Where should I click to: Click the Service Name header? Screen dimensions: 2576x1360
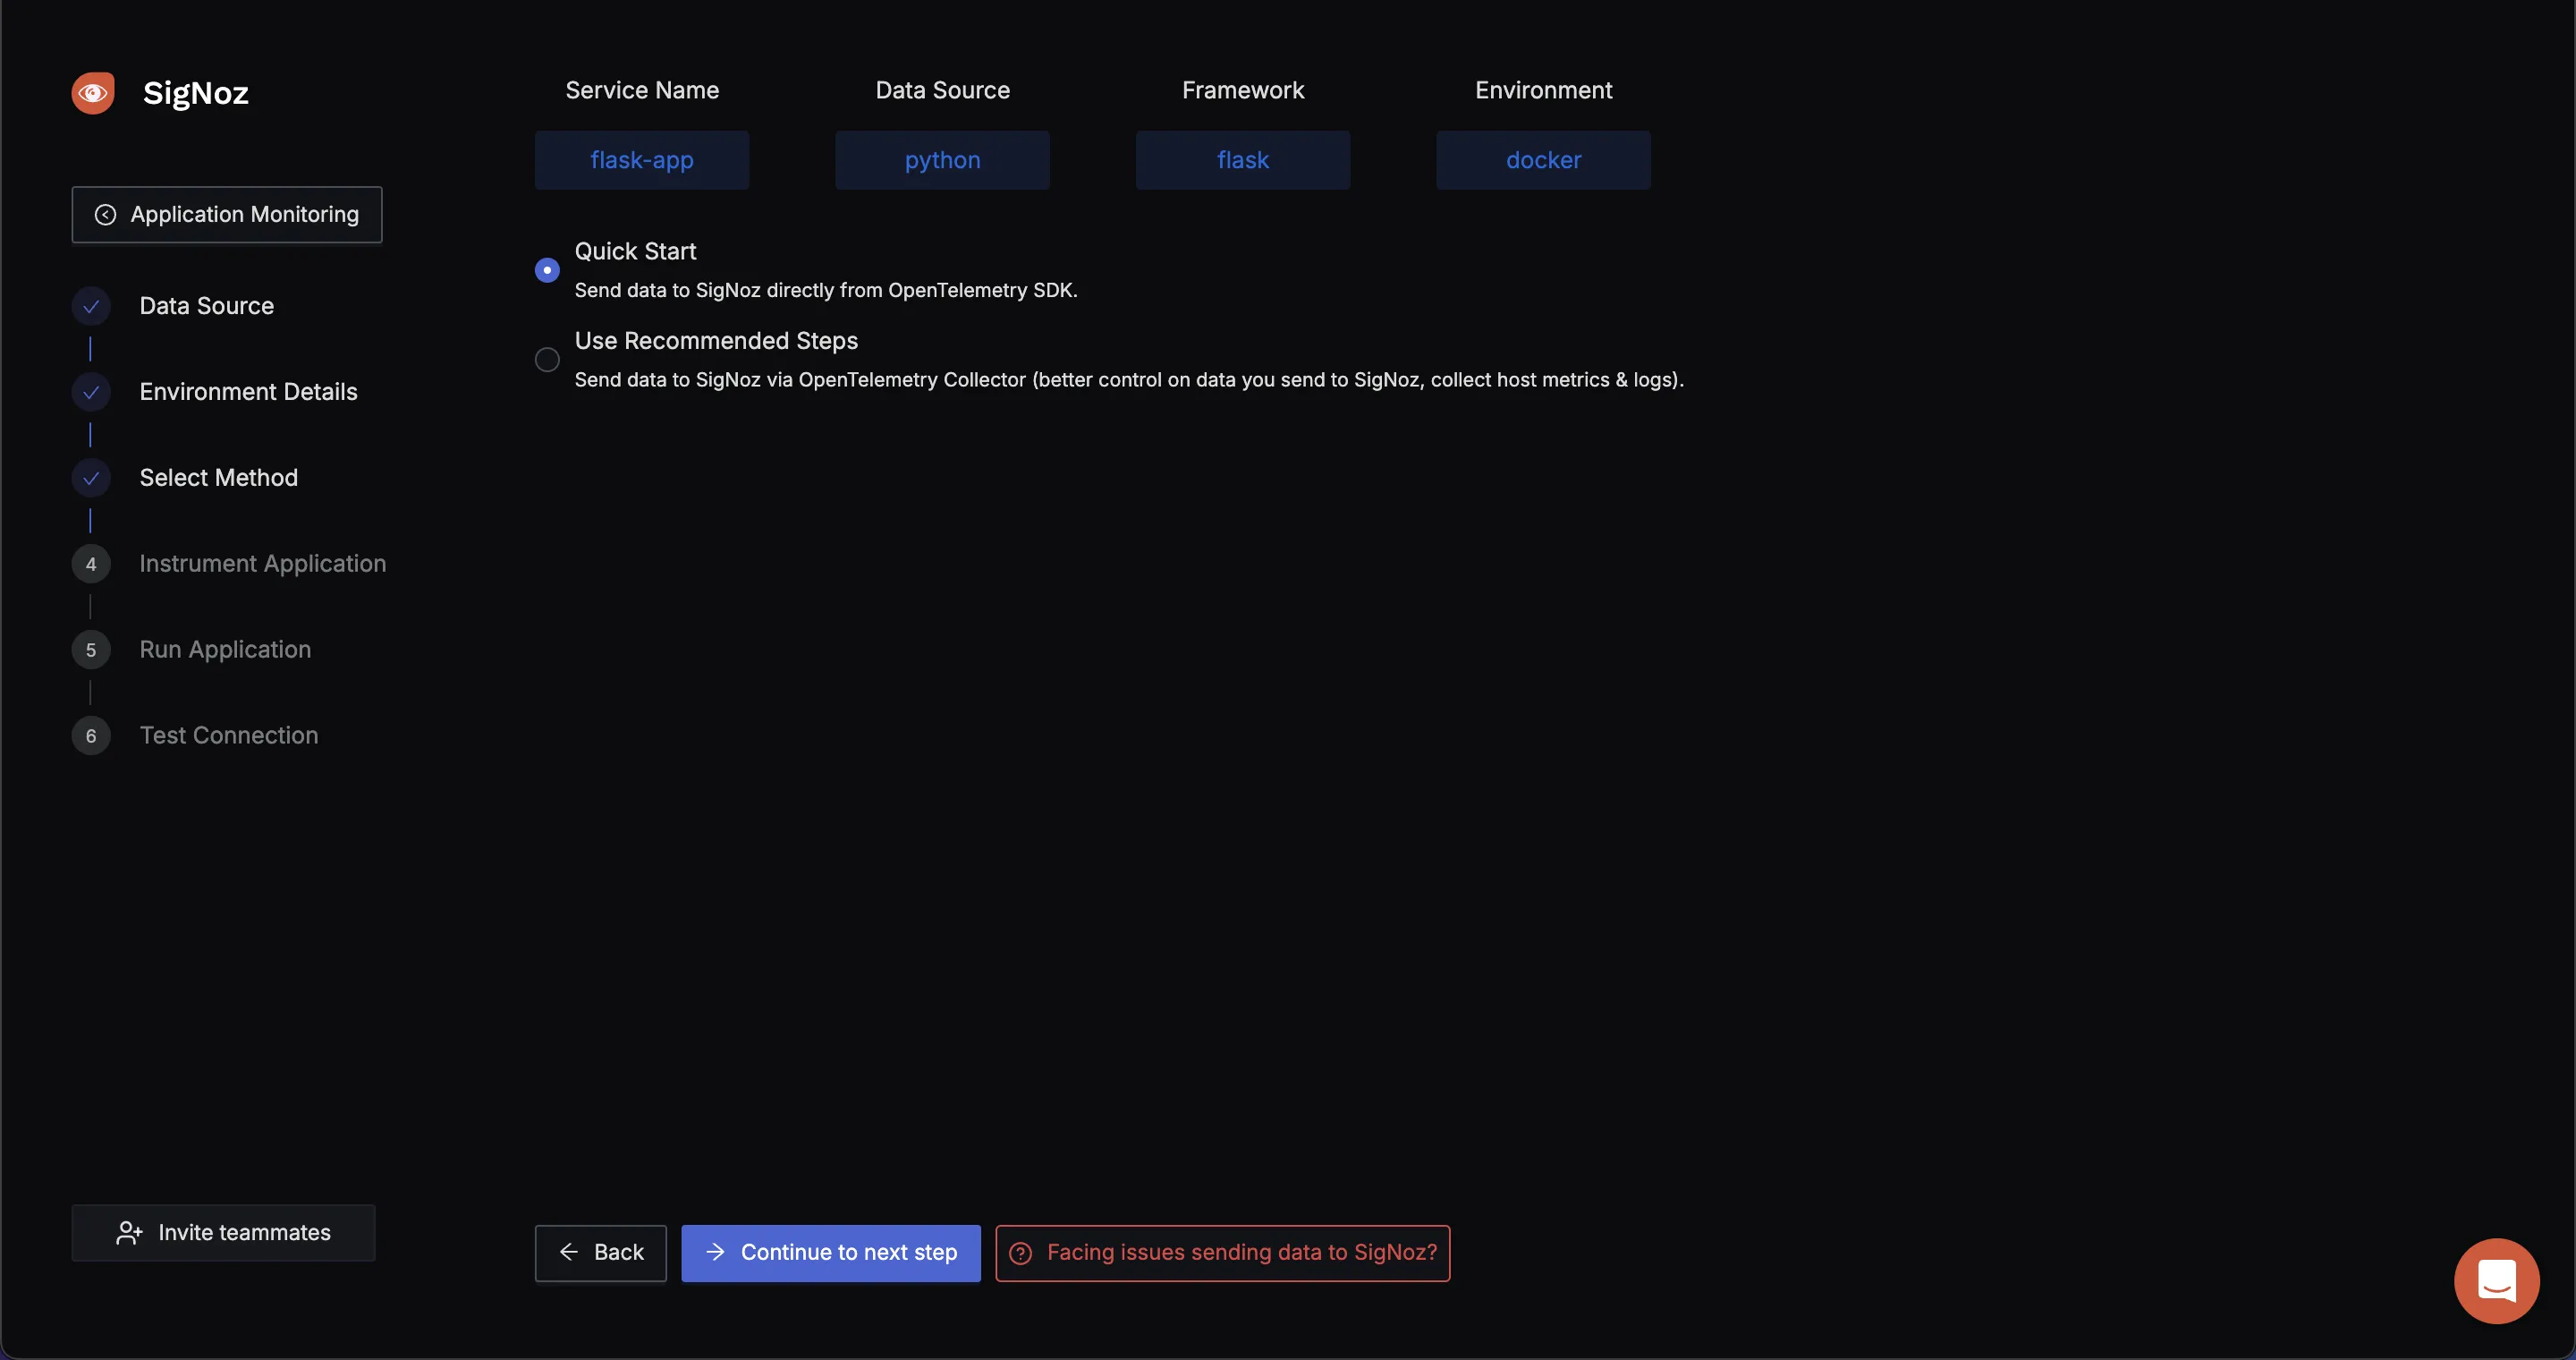[x=642, y=90]
